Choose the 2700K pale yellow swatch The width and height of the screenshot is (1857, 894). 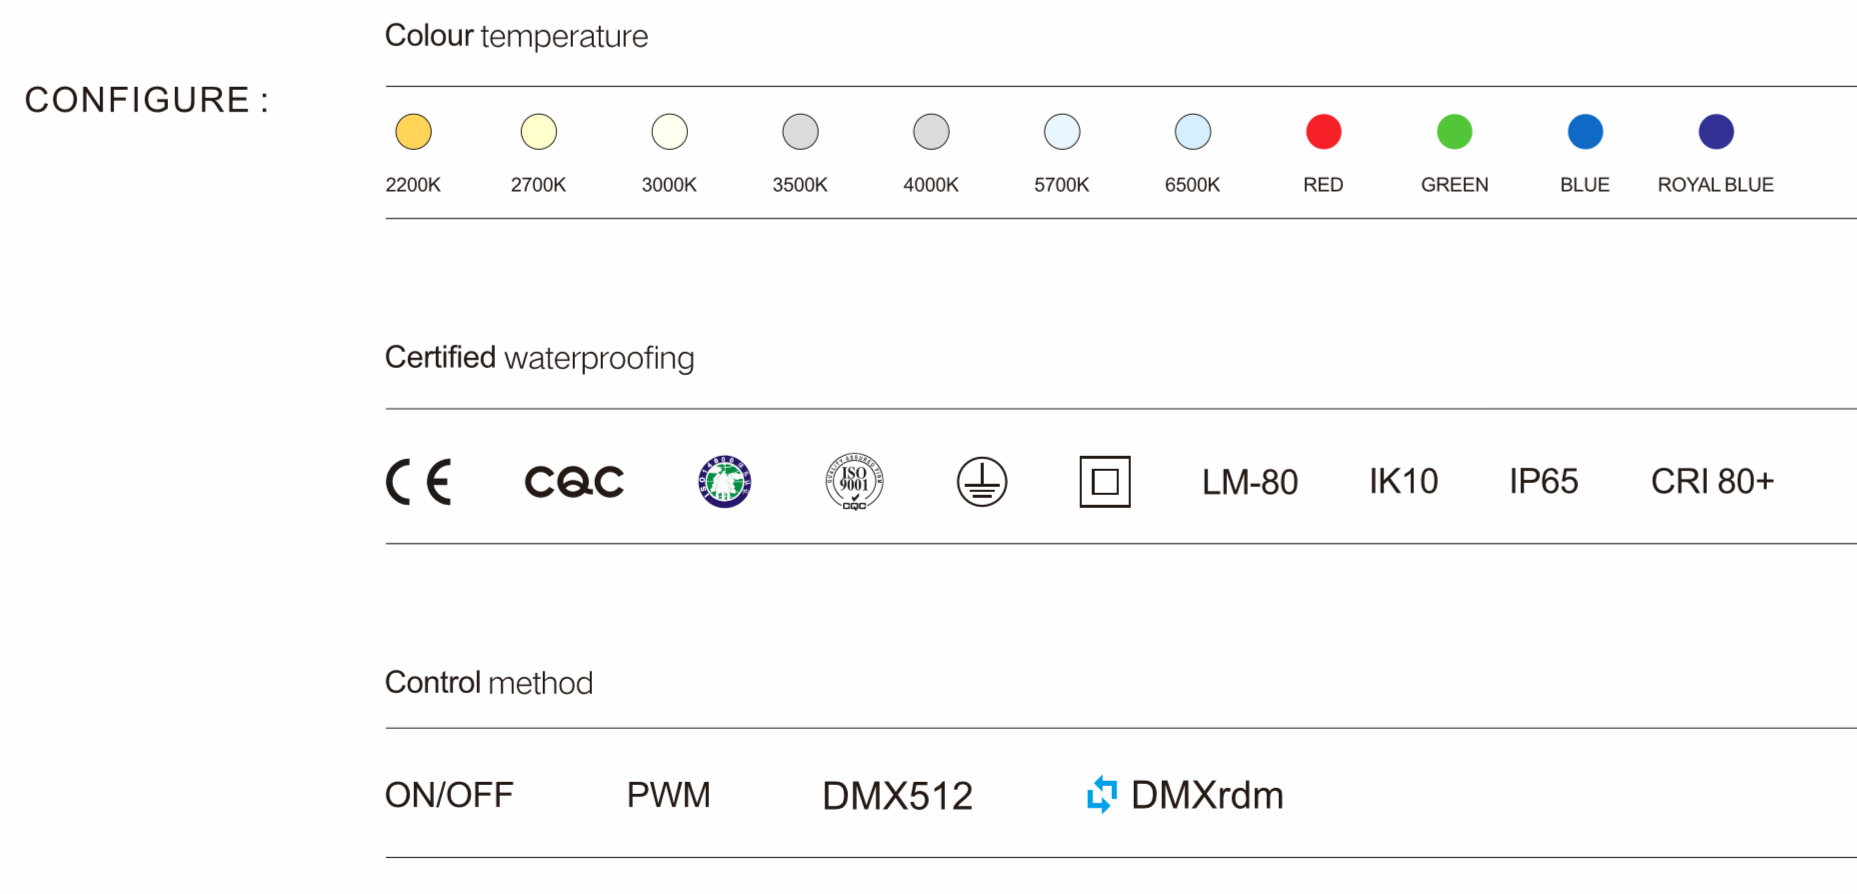click(539, 132)
